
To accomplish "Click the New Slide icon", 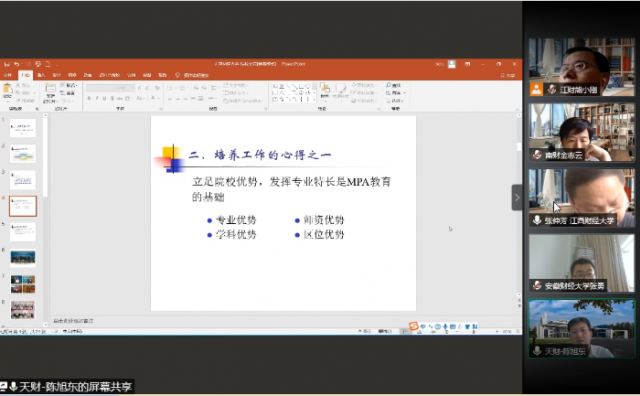I will tap(50, 89).
